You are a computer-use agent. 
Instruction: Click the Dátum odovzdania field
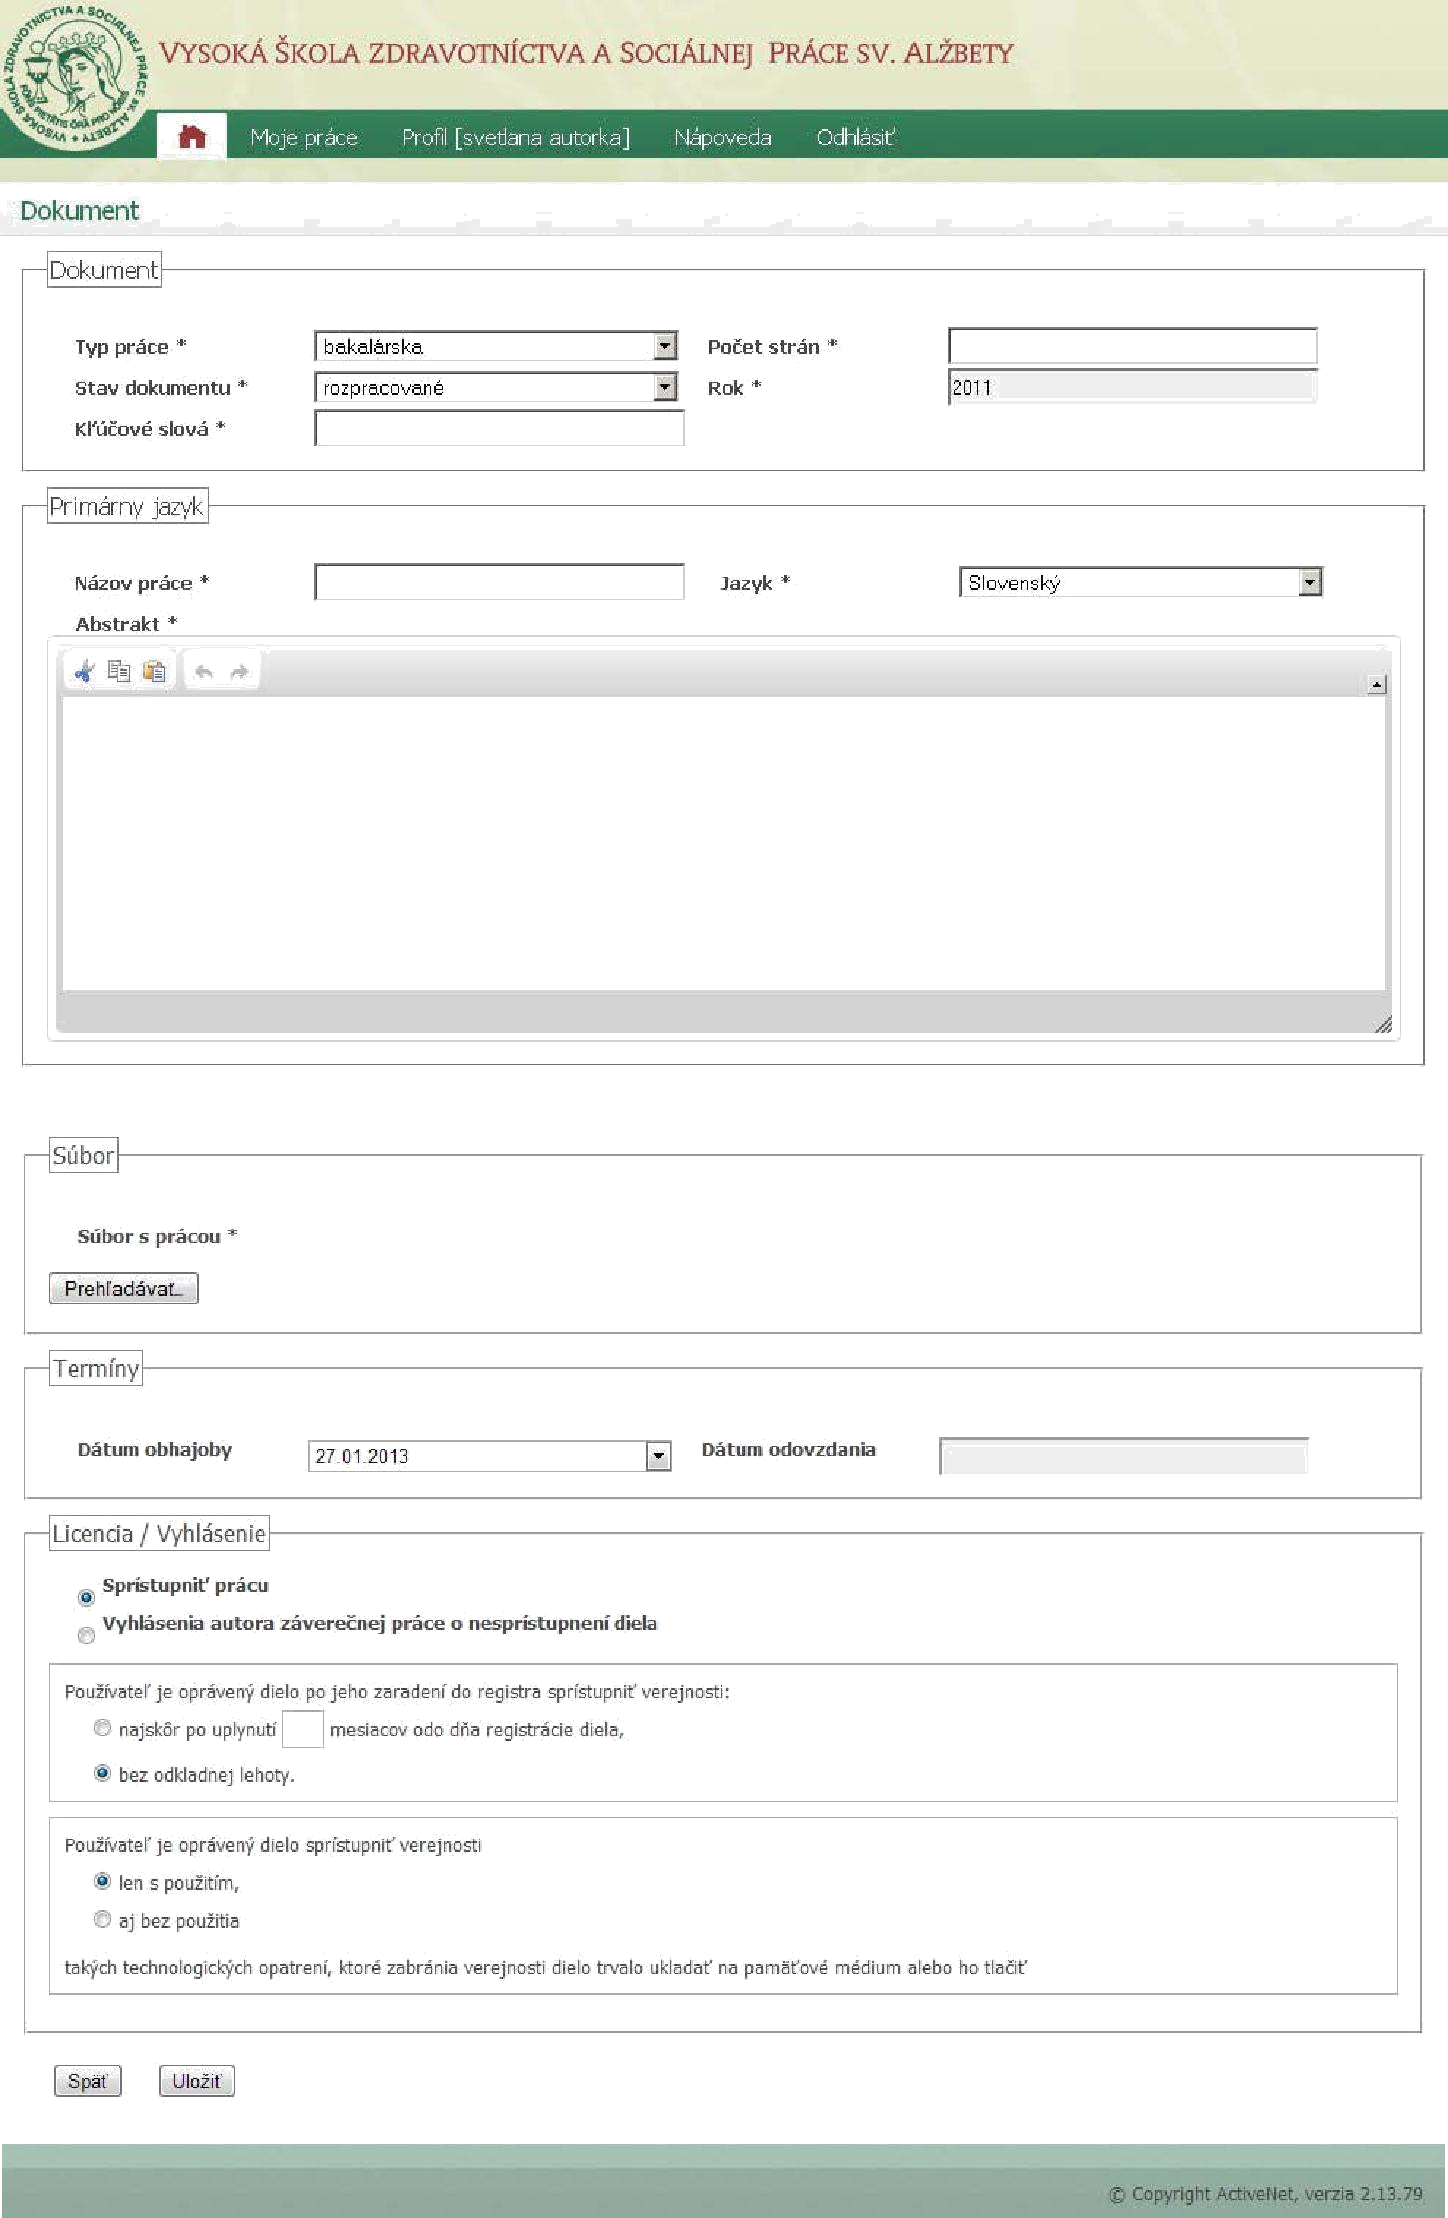[x=1124, y=1456]
